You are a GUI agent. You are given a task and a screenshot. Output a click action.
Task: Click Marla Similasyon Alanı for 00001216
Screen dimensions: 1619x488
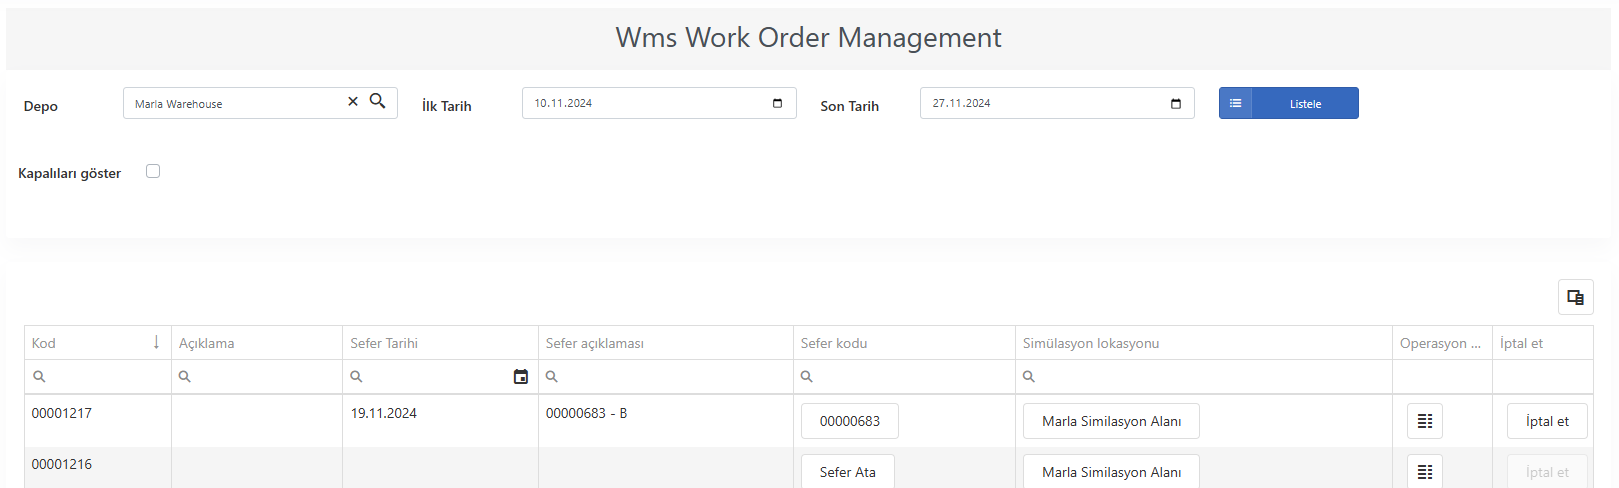point(1111,471)
